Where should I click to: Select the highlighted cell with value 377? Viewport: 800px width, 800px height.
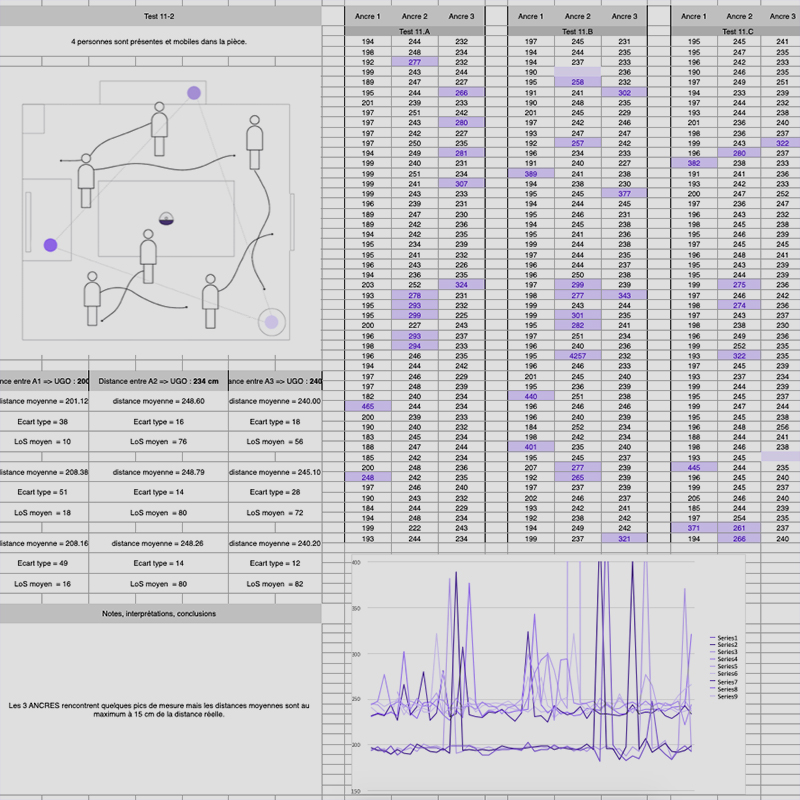tap(624, 194)
